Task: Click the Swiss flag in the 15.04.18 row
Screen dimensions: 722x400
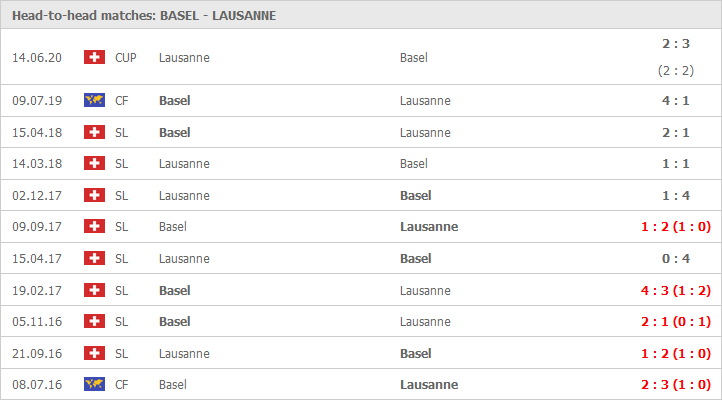Action: click(94, 132)
